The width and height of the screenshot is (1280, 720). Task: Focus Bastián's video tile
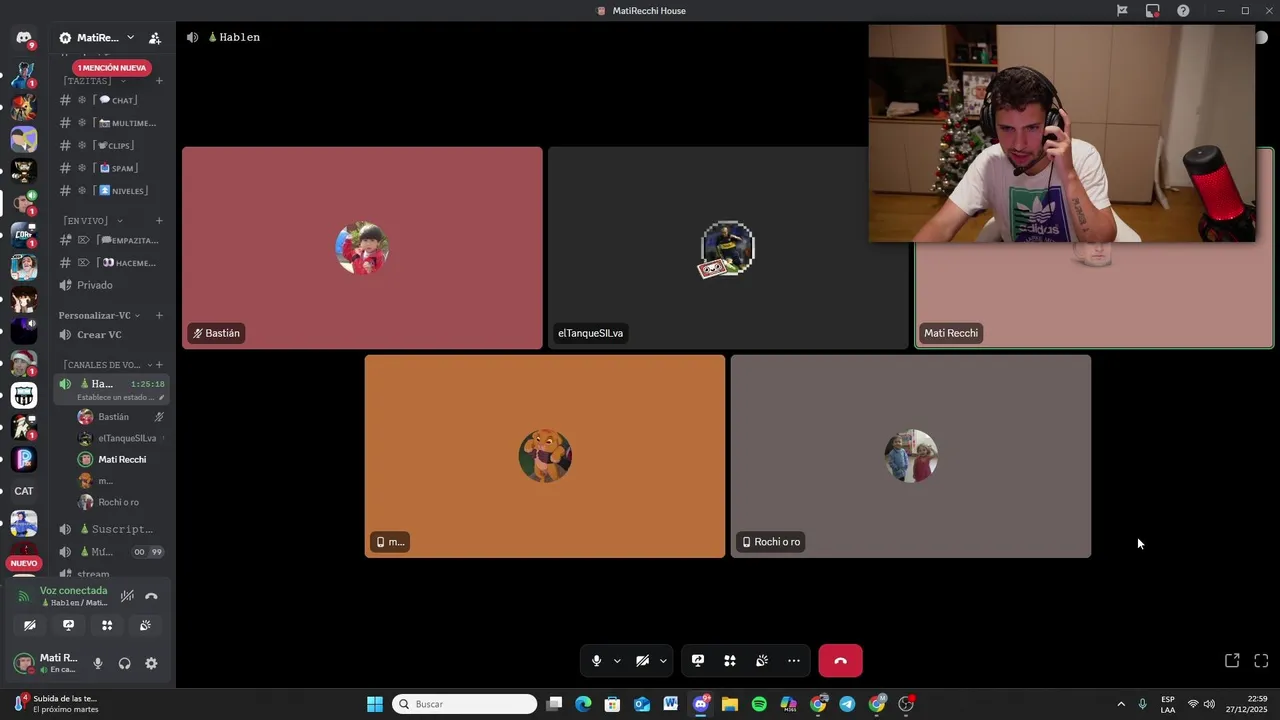pos(362,248)
